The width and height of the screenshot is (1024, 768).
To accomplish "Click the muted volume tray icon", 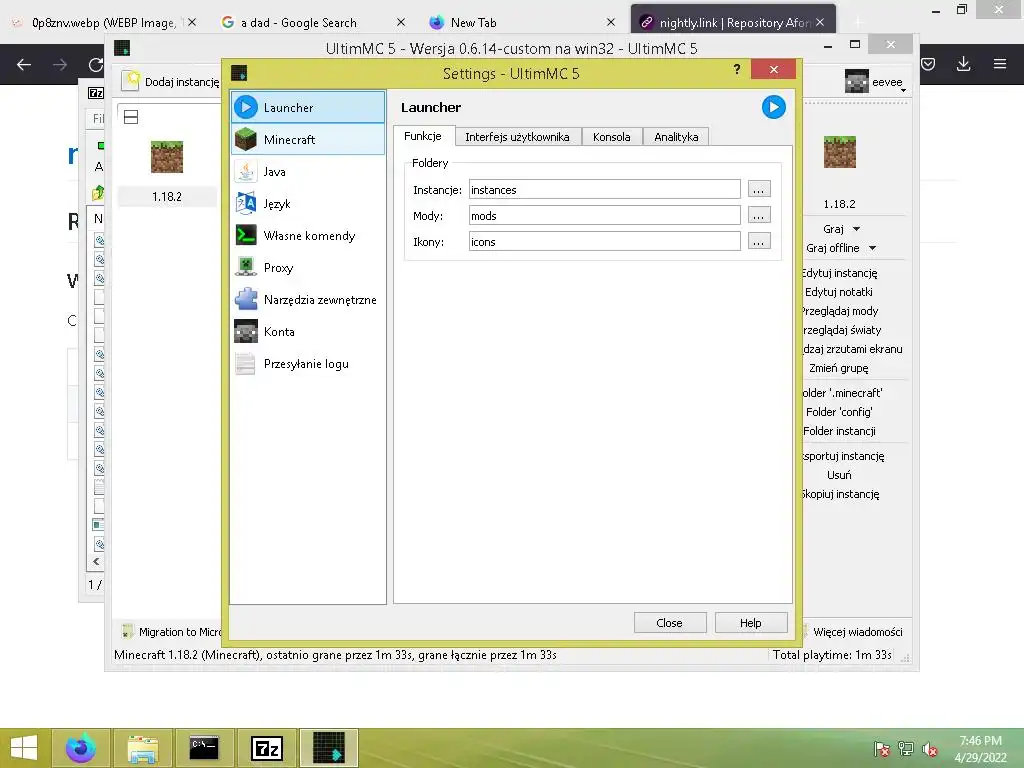I will pos(930,749).
